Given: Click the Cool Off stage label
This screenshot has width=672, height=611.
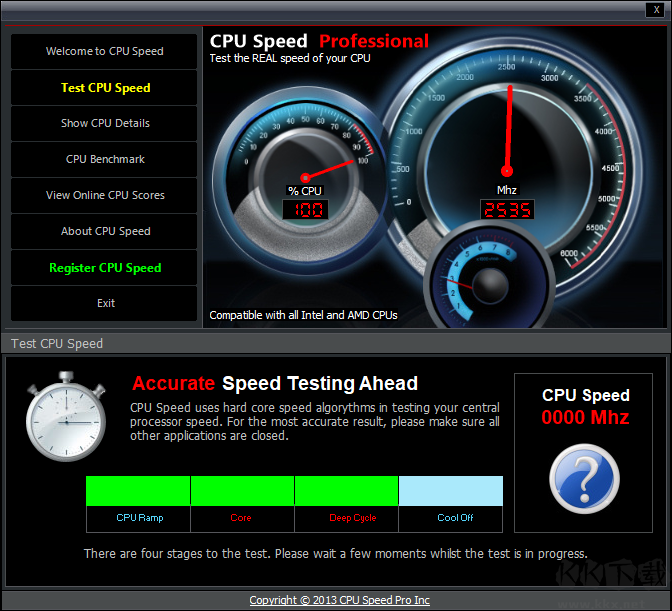Looking at the screenshot, I should coord(455,518).
